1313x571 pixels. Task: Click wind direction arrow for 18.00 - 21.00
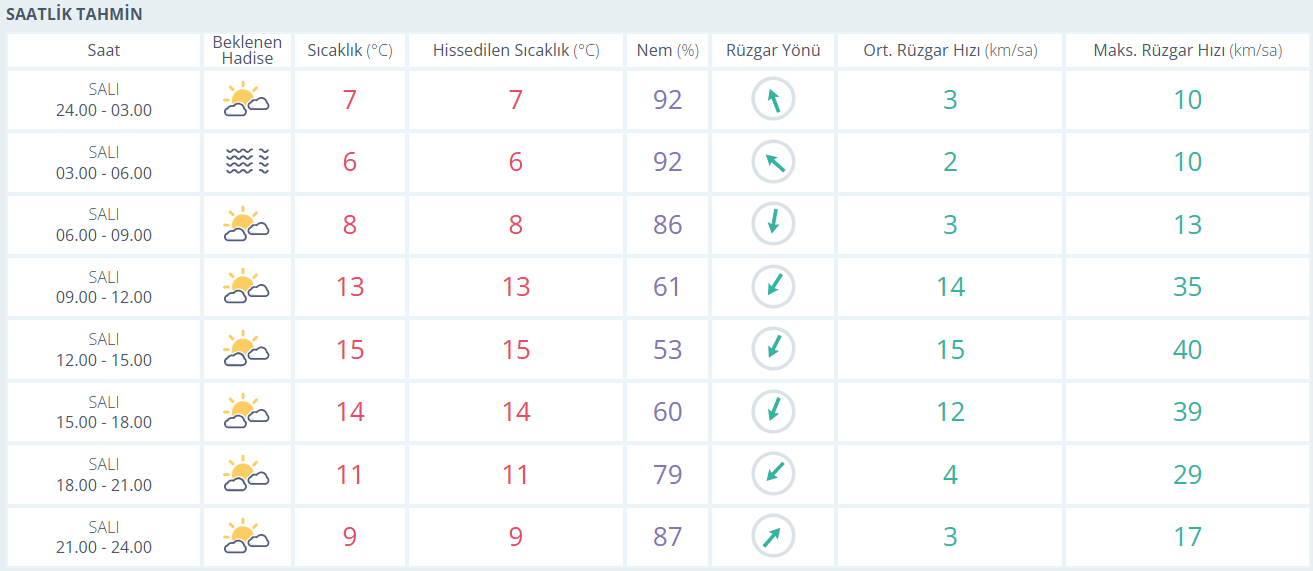coord(773,474)
